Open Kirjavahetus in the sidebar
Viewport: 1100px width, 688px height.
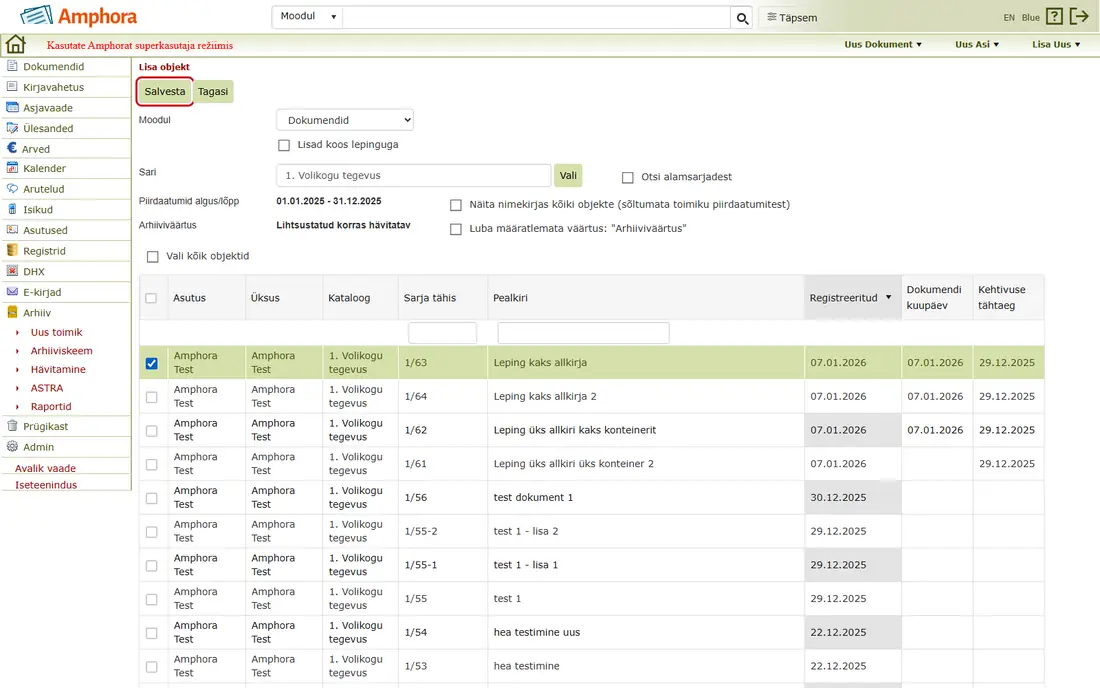[x=53, y=87]
